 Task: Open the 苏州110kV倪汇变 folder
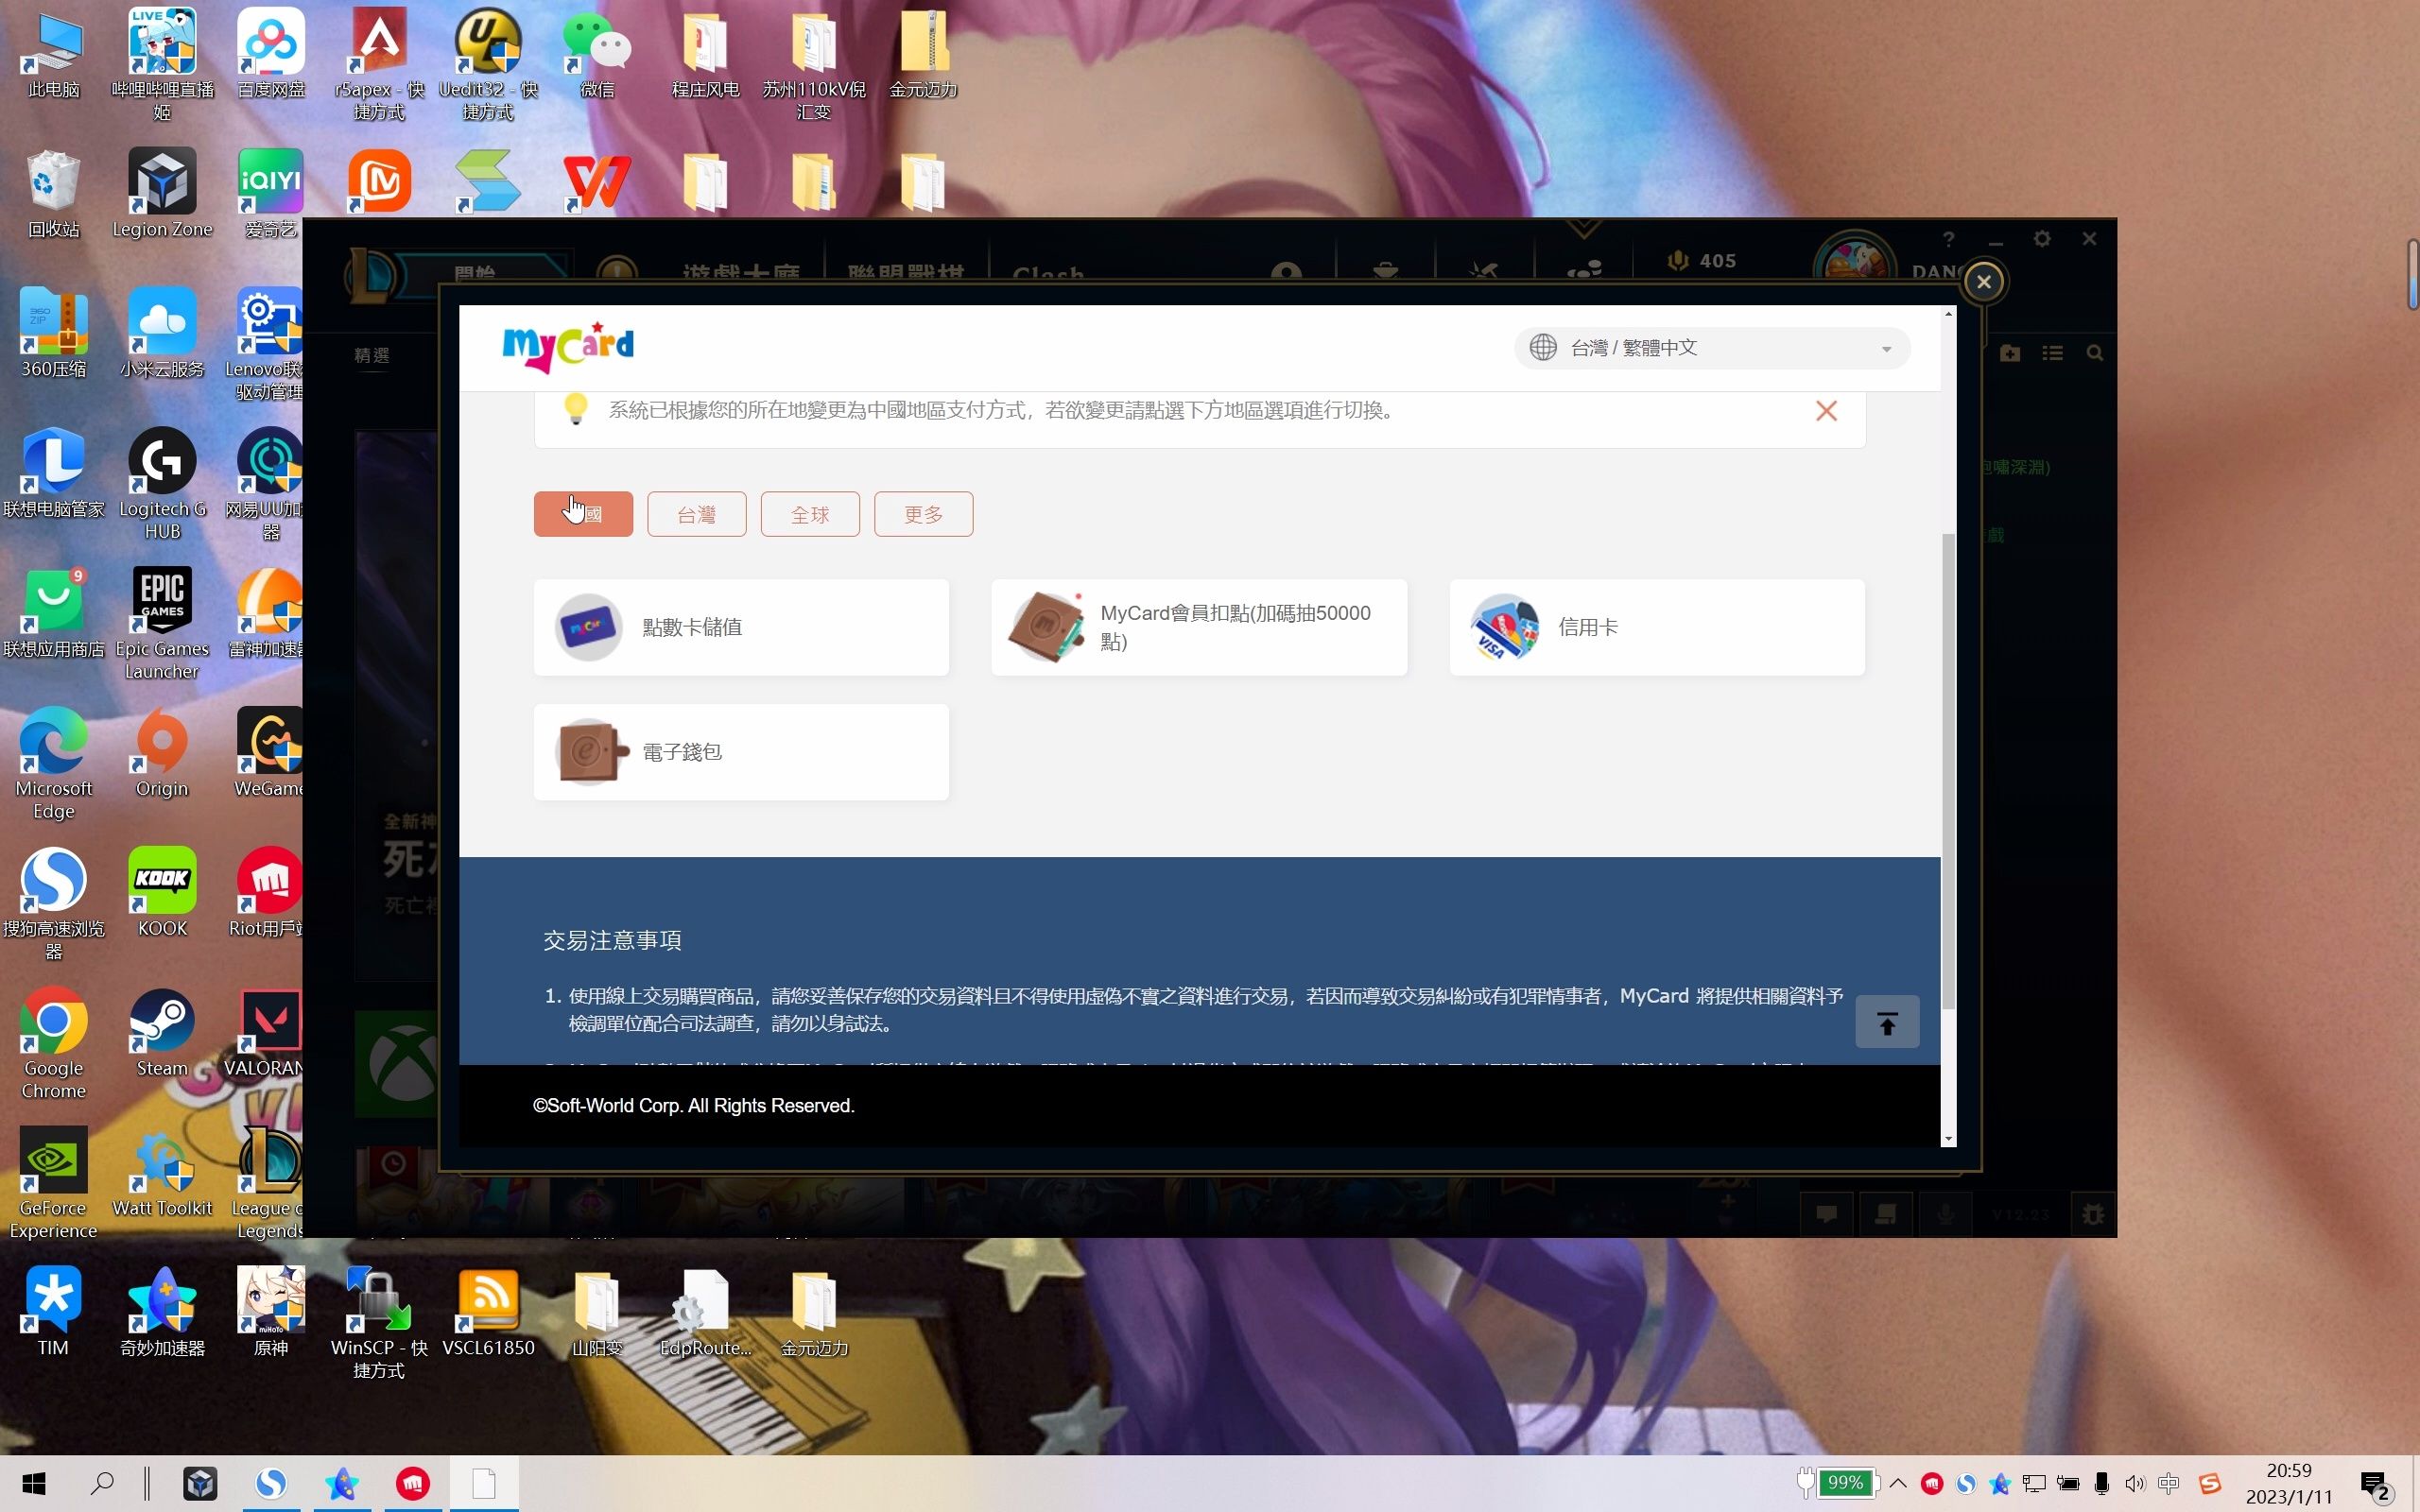point(814,65)
